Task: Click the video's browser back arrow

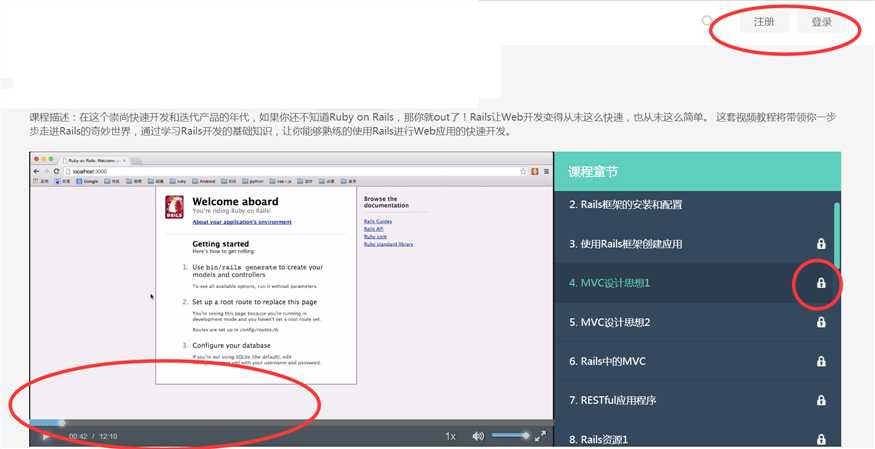Action: [37, 171]
